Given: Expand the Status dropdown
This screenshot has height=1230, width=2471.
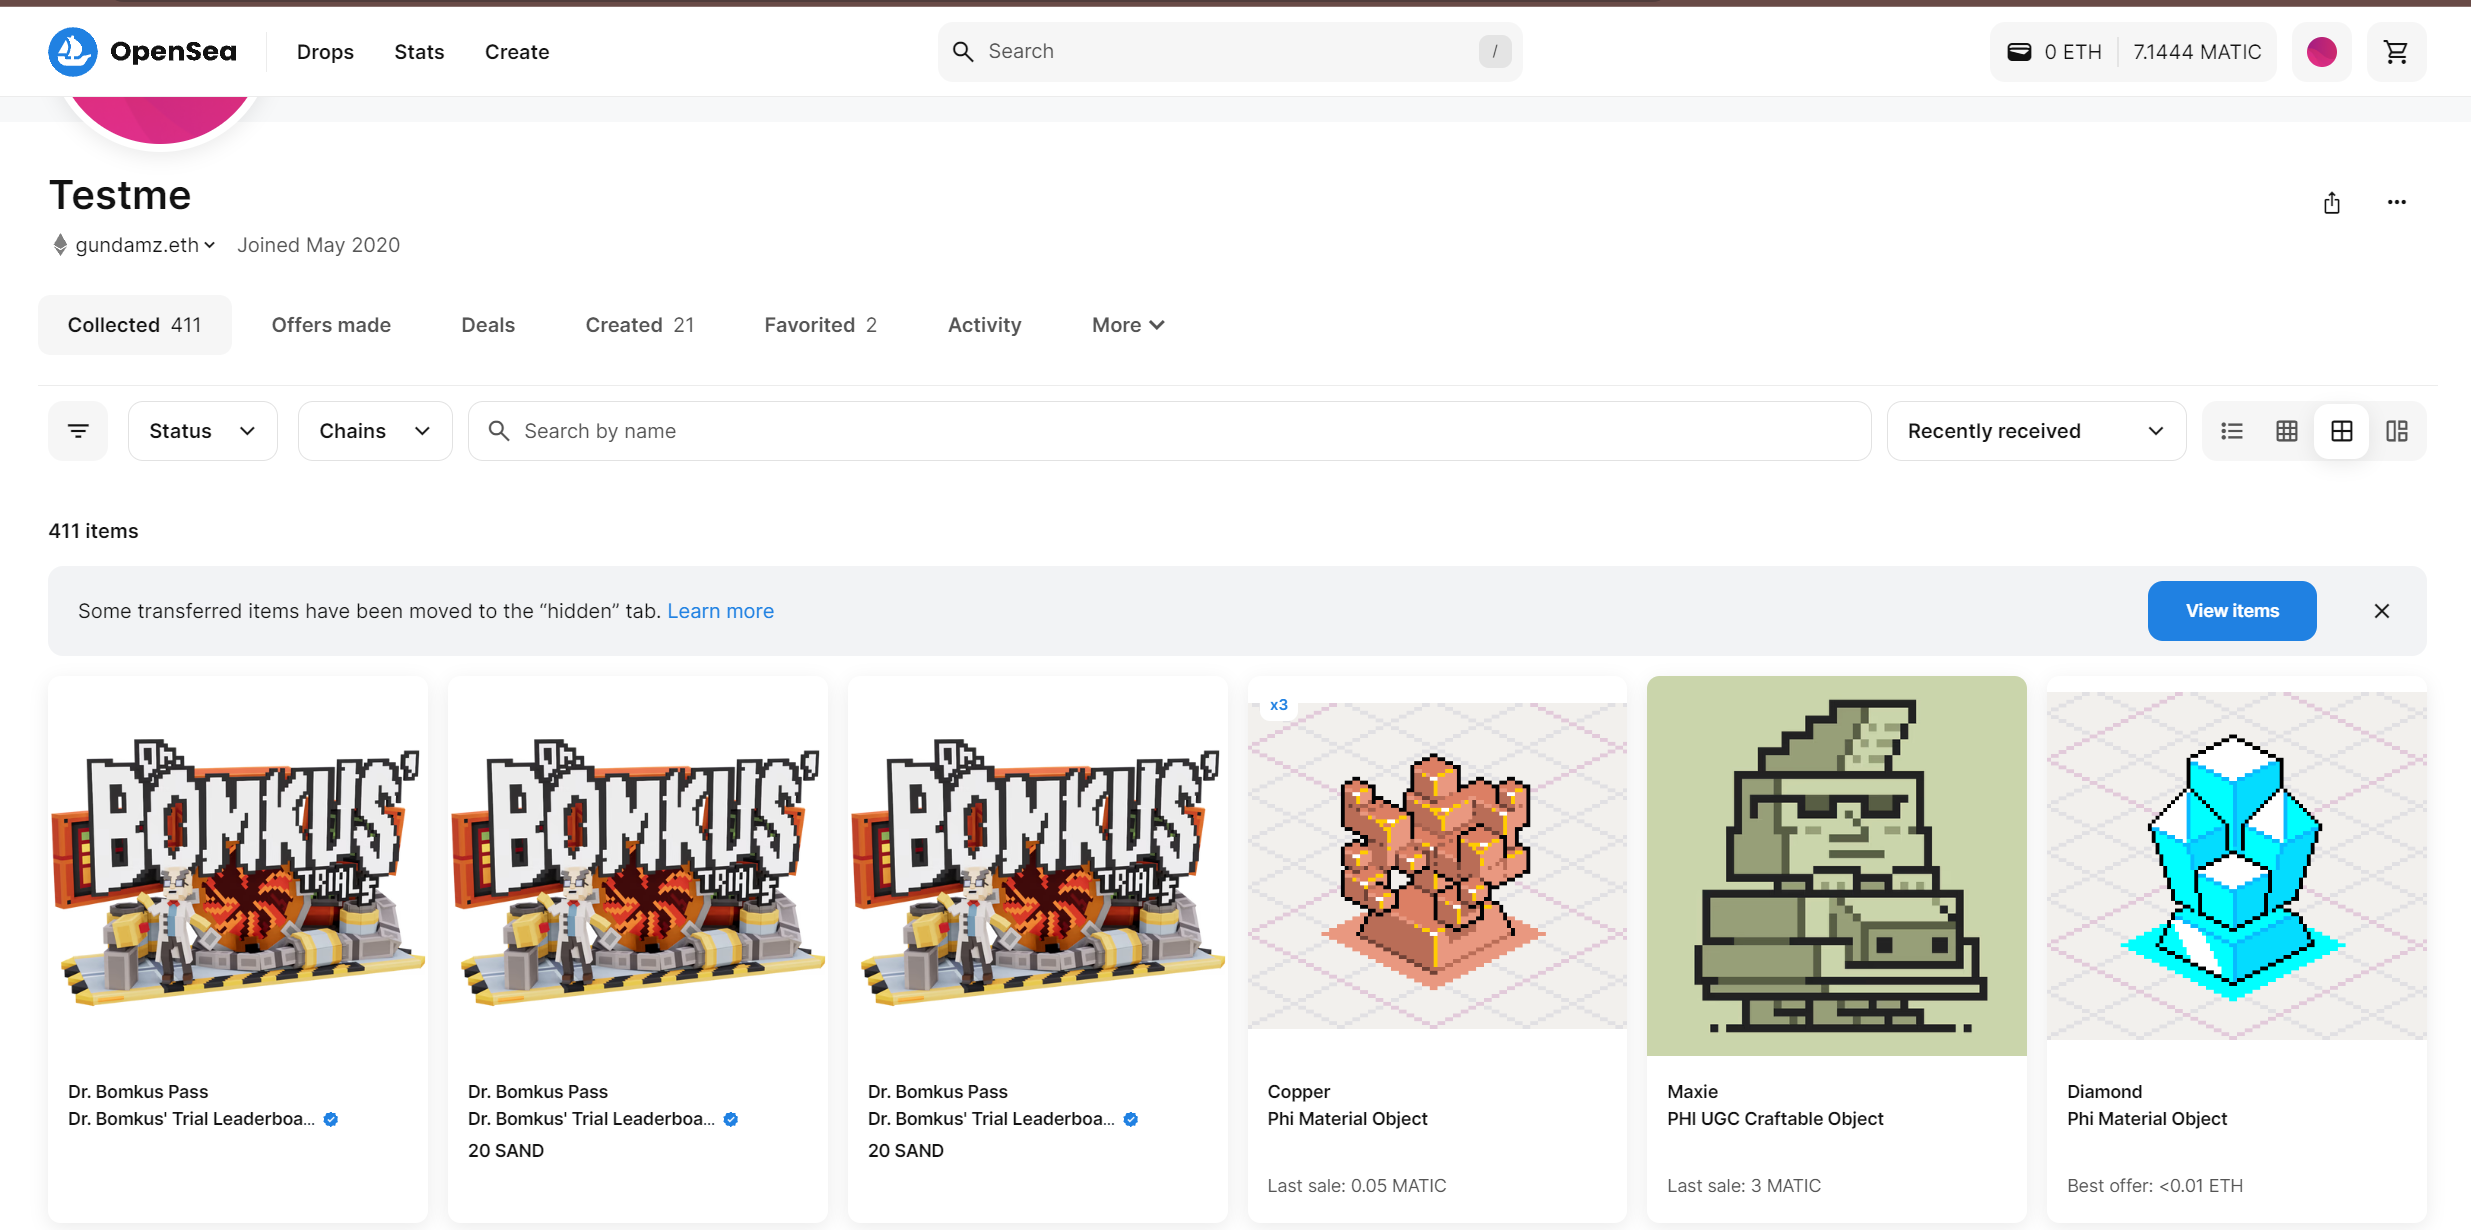Looking at the screenshot, I should pyautogui.click(x=202, y=431).
